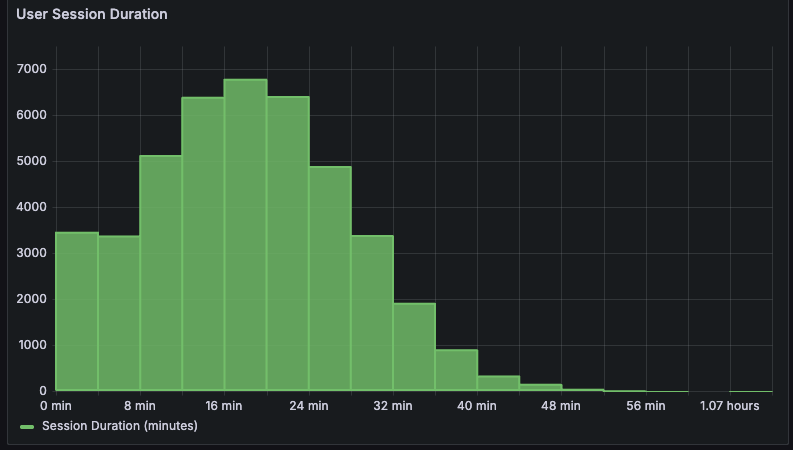Click the histogram bar starting at 24 min

[x=330, y=279]
